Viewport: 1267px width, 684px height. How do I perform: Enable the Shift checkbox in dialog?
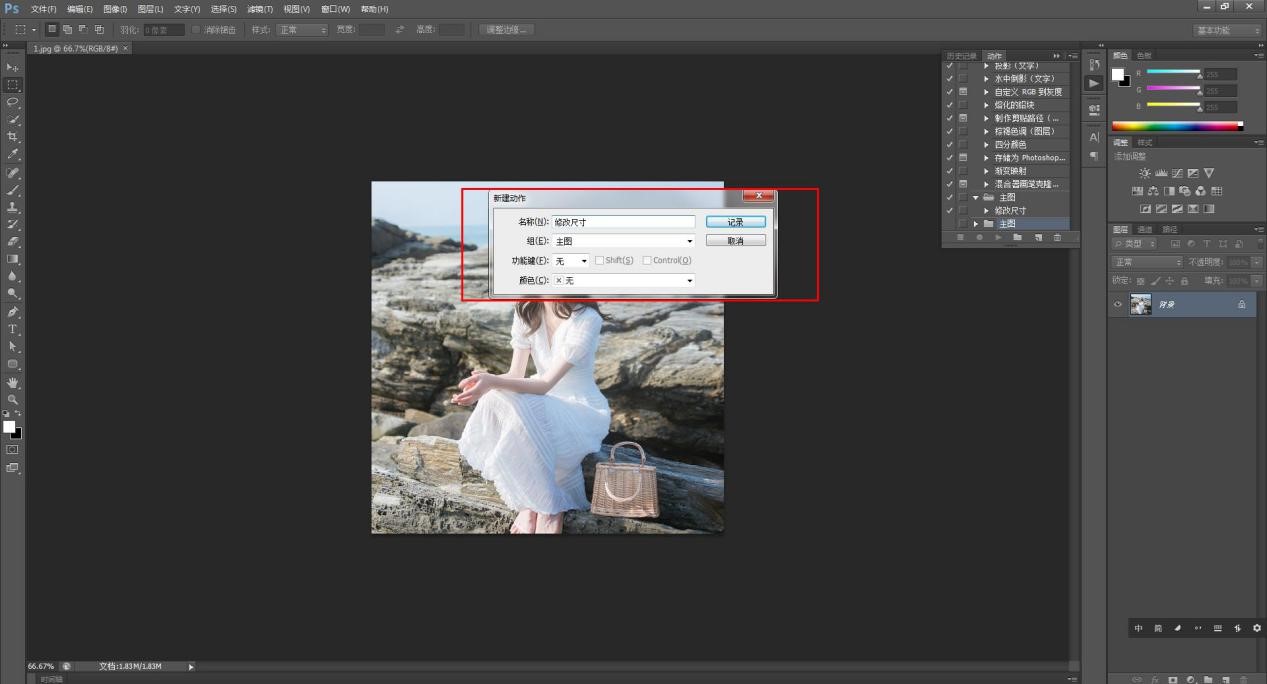[x=599, y=261]
